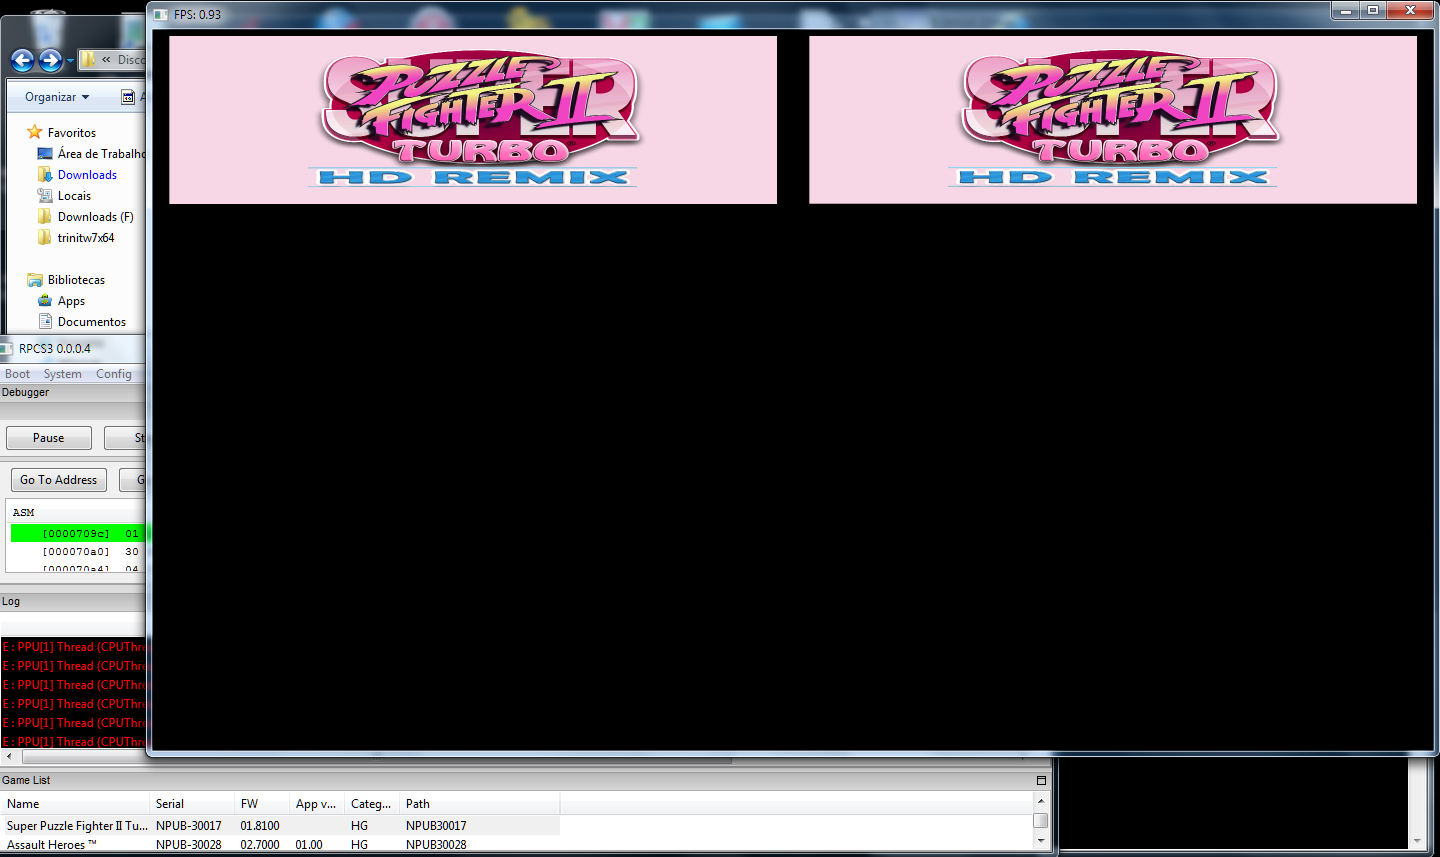Open the navigation history dropdown arrow
This screenshot has height=857, width=1440.
[70, 62]
